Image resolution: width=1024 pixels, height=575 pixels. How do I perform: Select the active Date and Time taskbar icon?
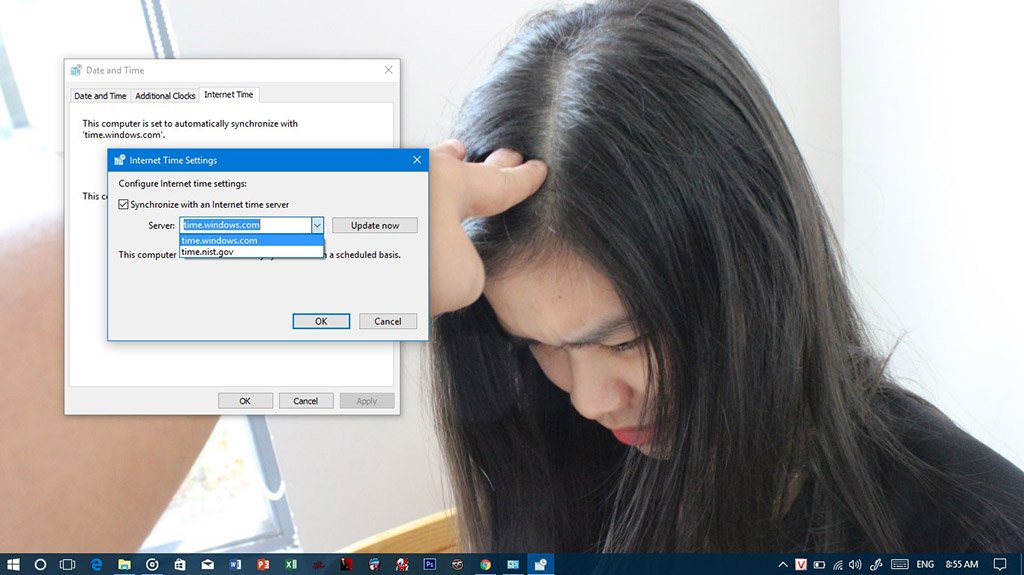tap(541, 565)
